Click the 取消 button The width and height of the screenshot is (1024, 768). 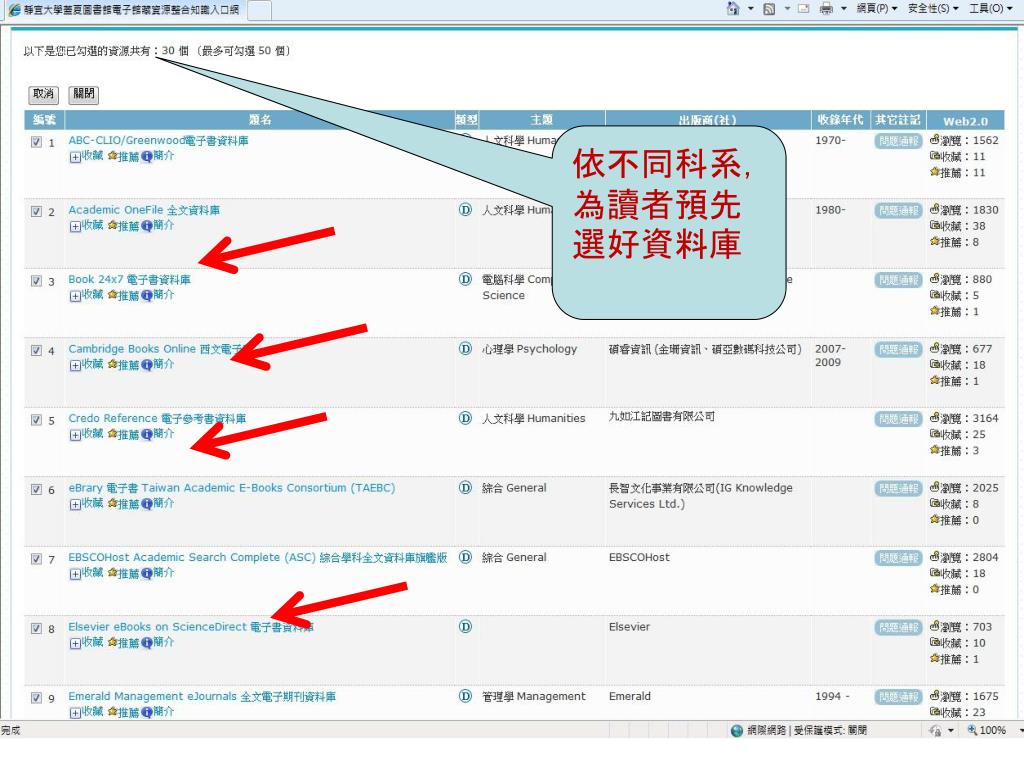click(x=43, y=94)
